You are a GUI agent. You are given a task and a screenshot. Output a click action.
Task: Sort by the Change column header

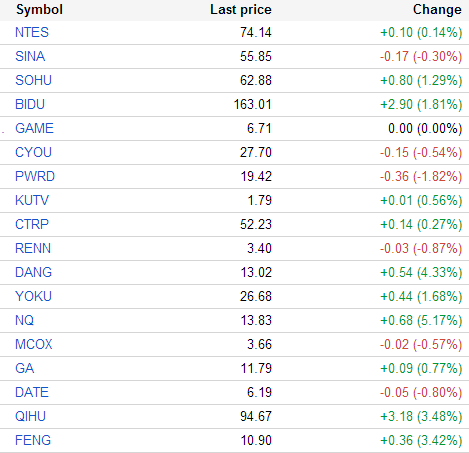point(437,10)
